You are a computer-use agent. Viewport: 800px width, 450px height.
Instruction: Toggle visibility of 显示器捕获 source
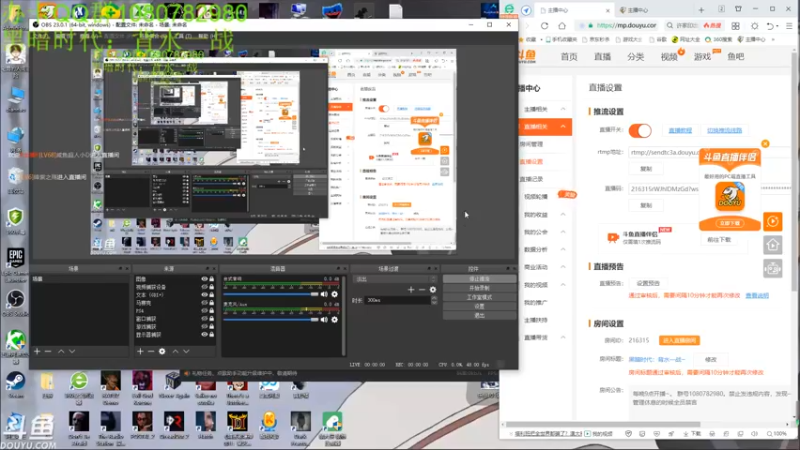[205, 335]
